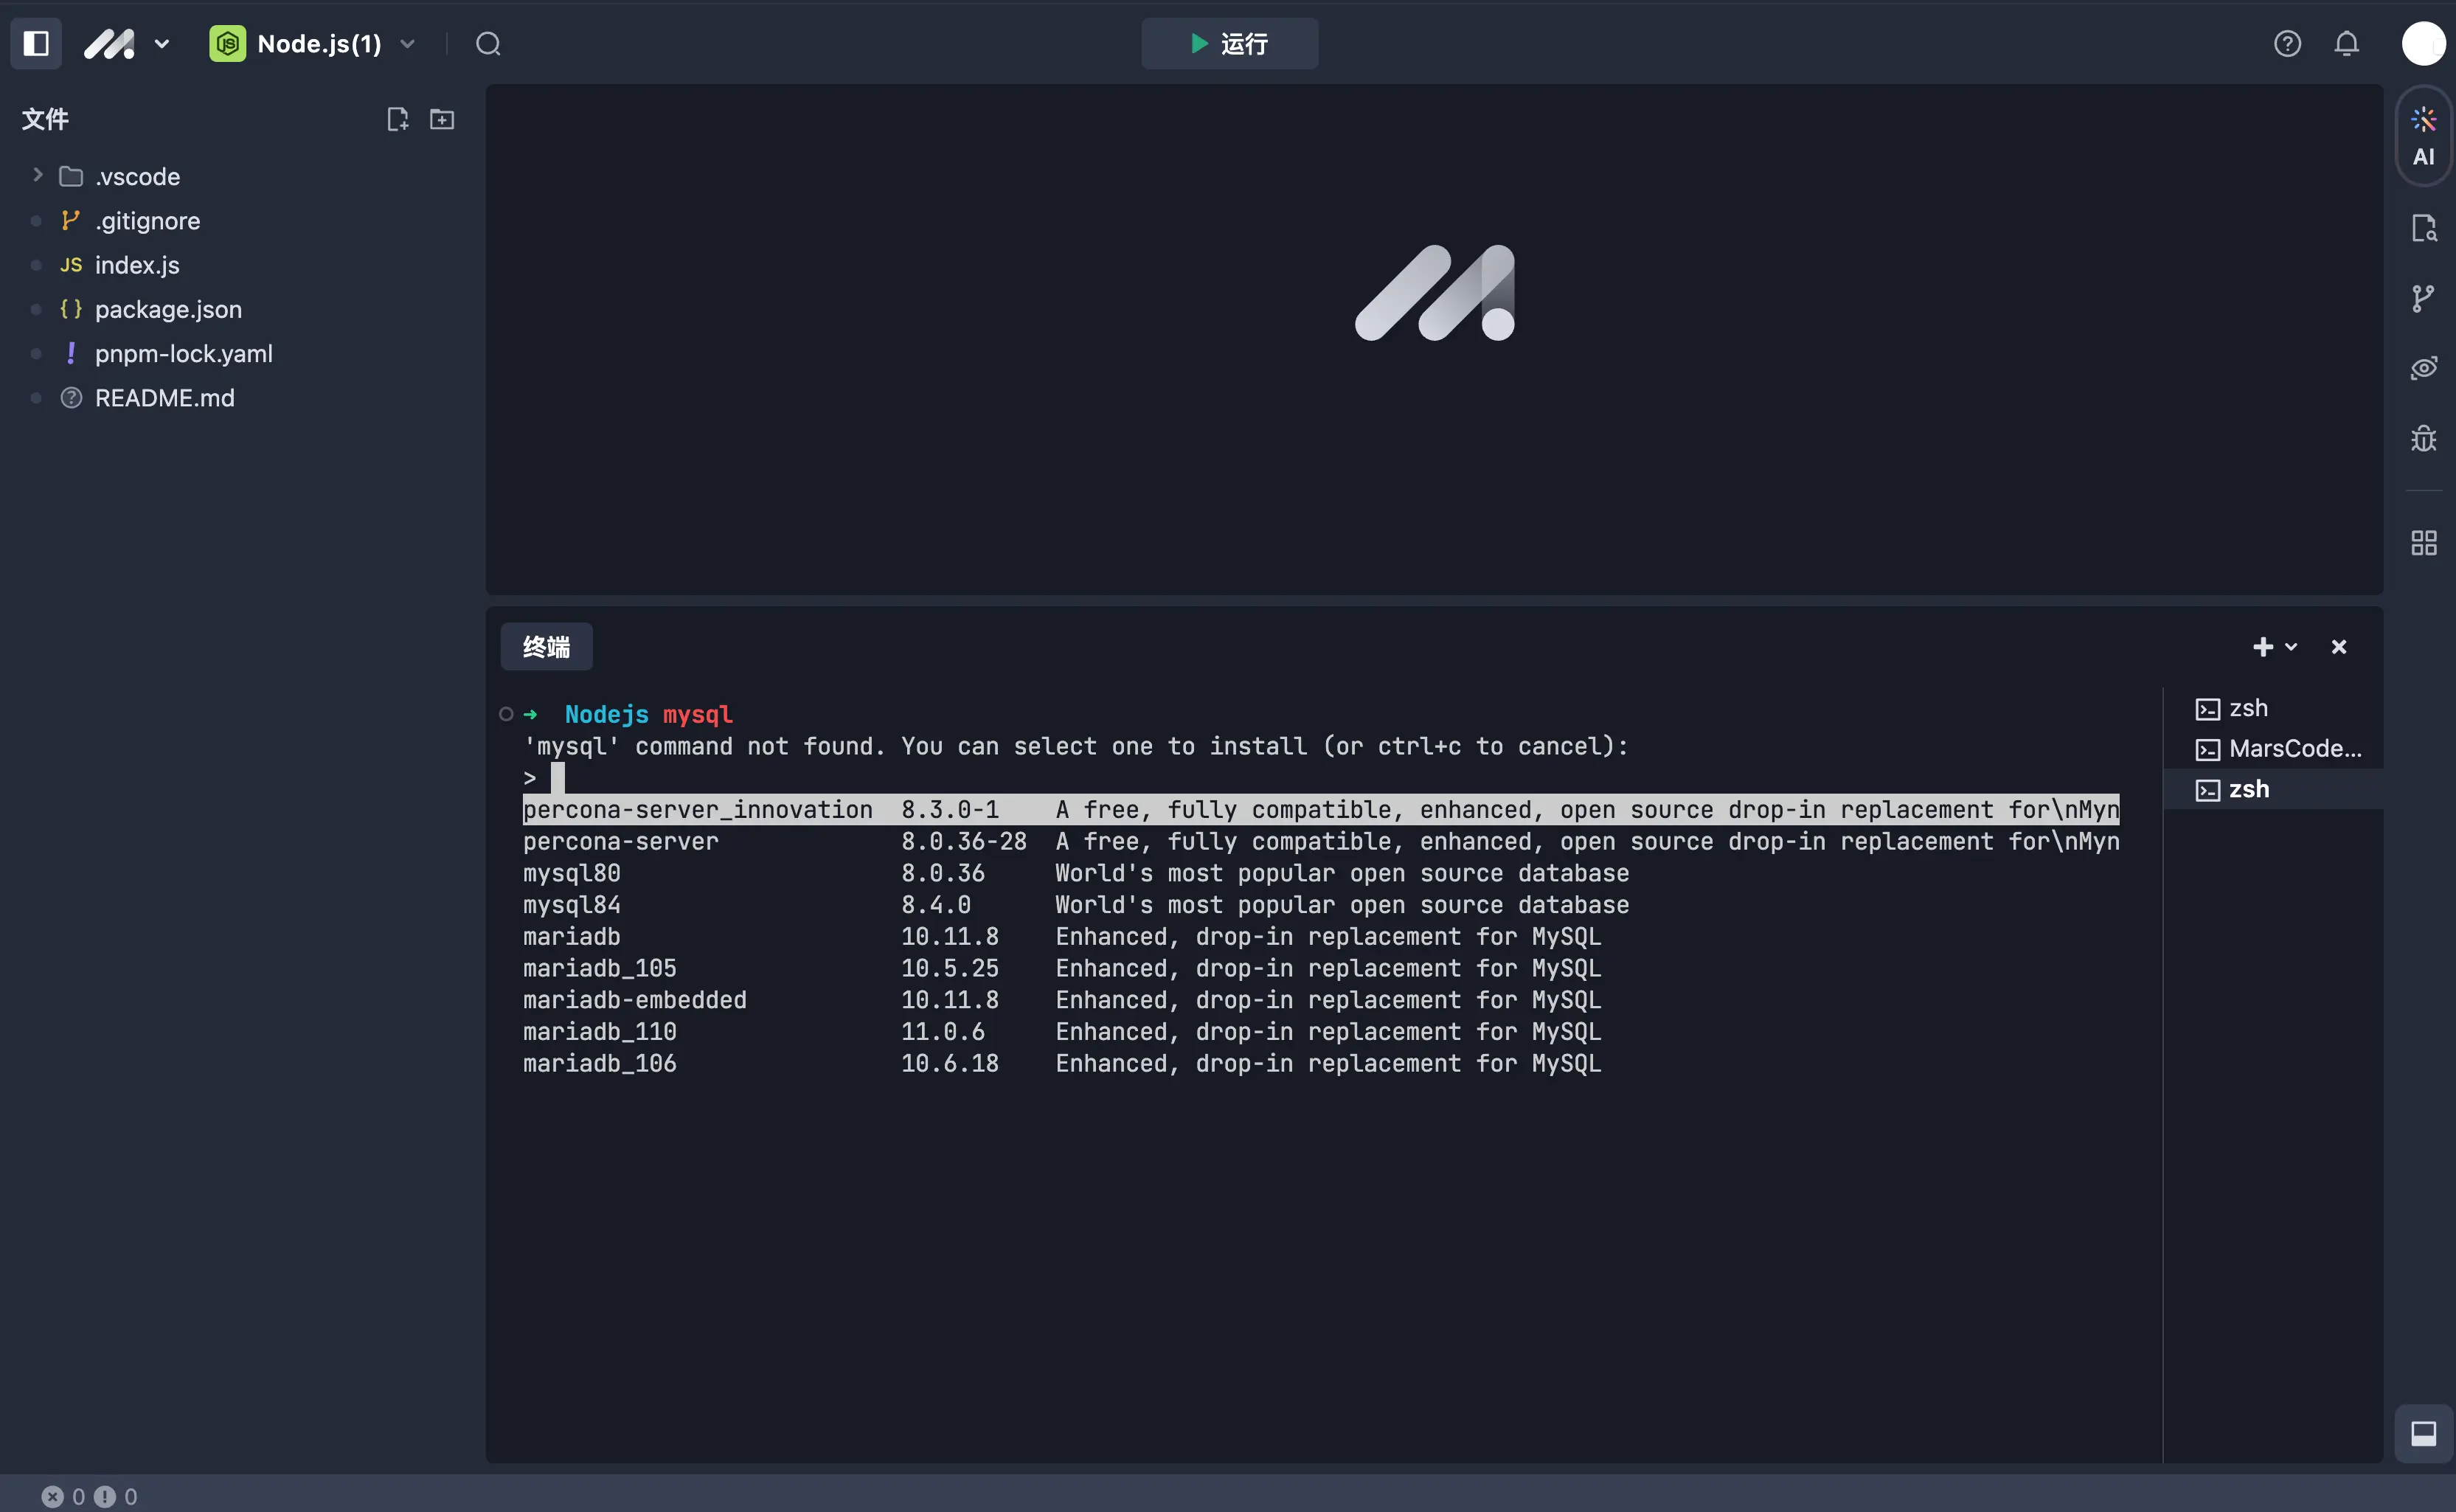This screenshot has width=2456, height=1512.
Task: Expand the Node.js(1) project dropdown
Action: tap(407, 44)
